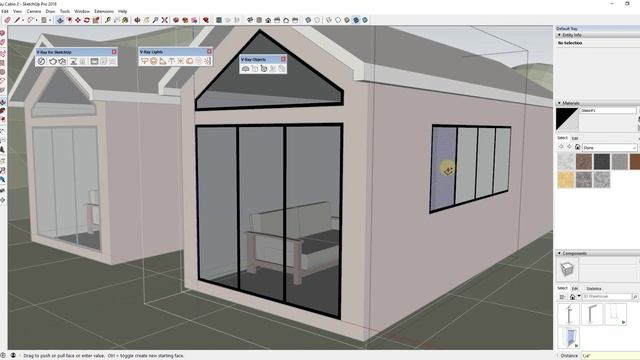Image resolution: width=640 pixels, height=360 pixels.
Task: Open the Tools menu
Action: point(65,11)
